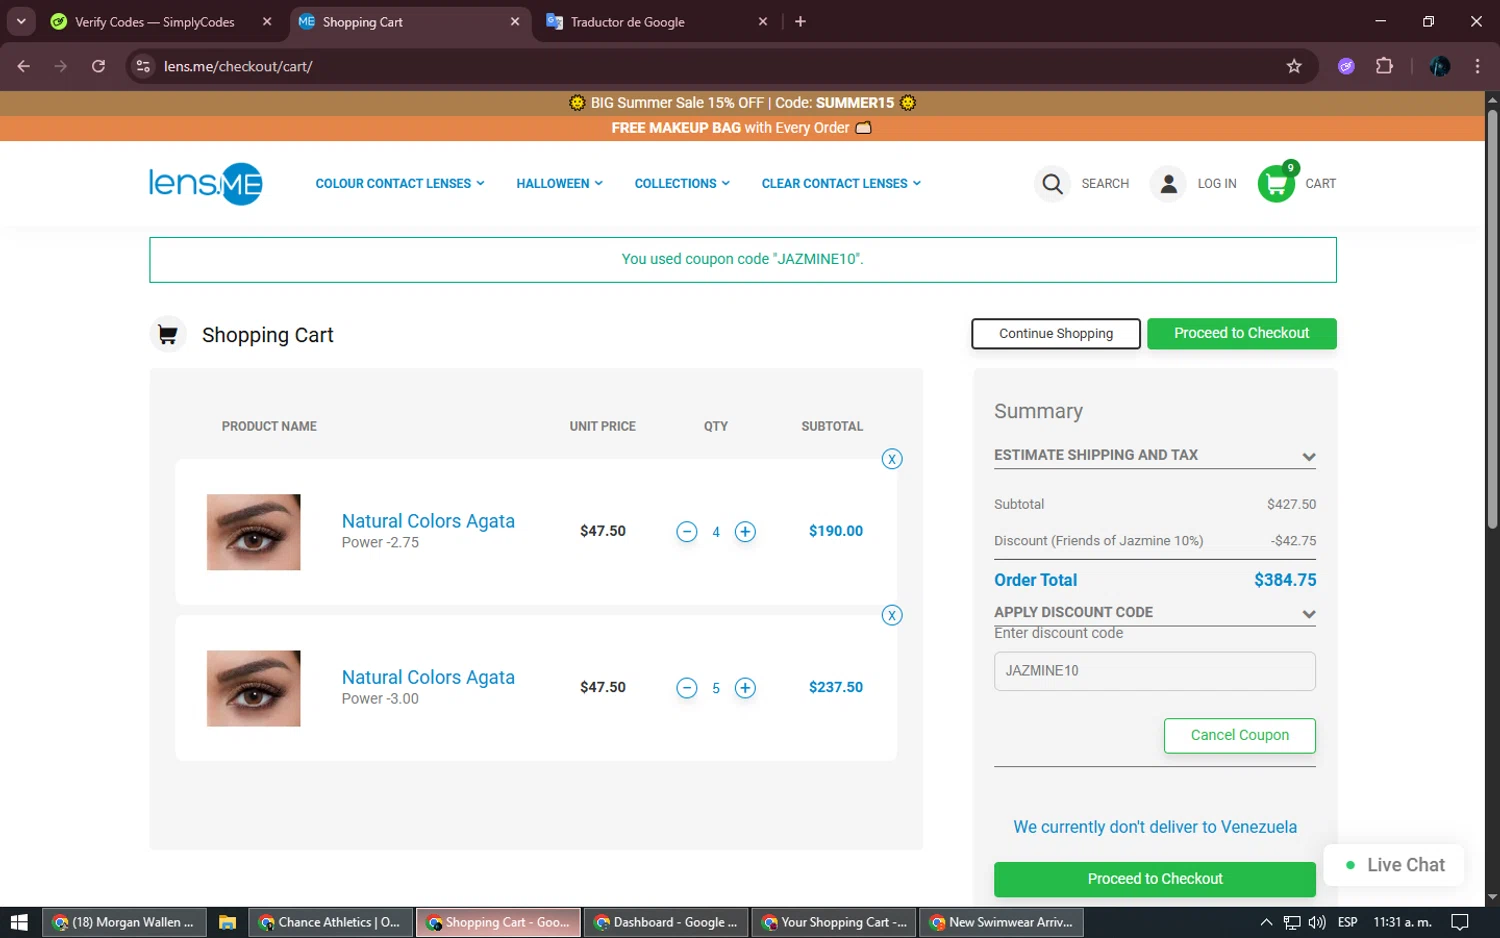The image size is (1500, 938).
Task: Click the lensME logo
Action: (x=206, y=184)
